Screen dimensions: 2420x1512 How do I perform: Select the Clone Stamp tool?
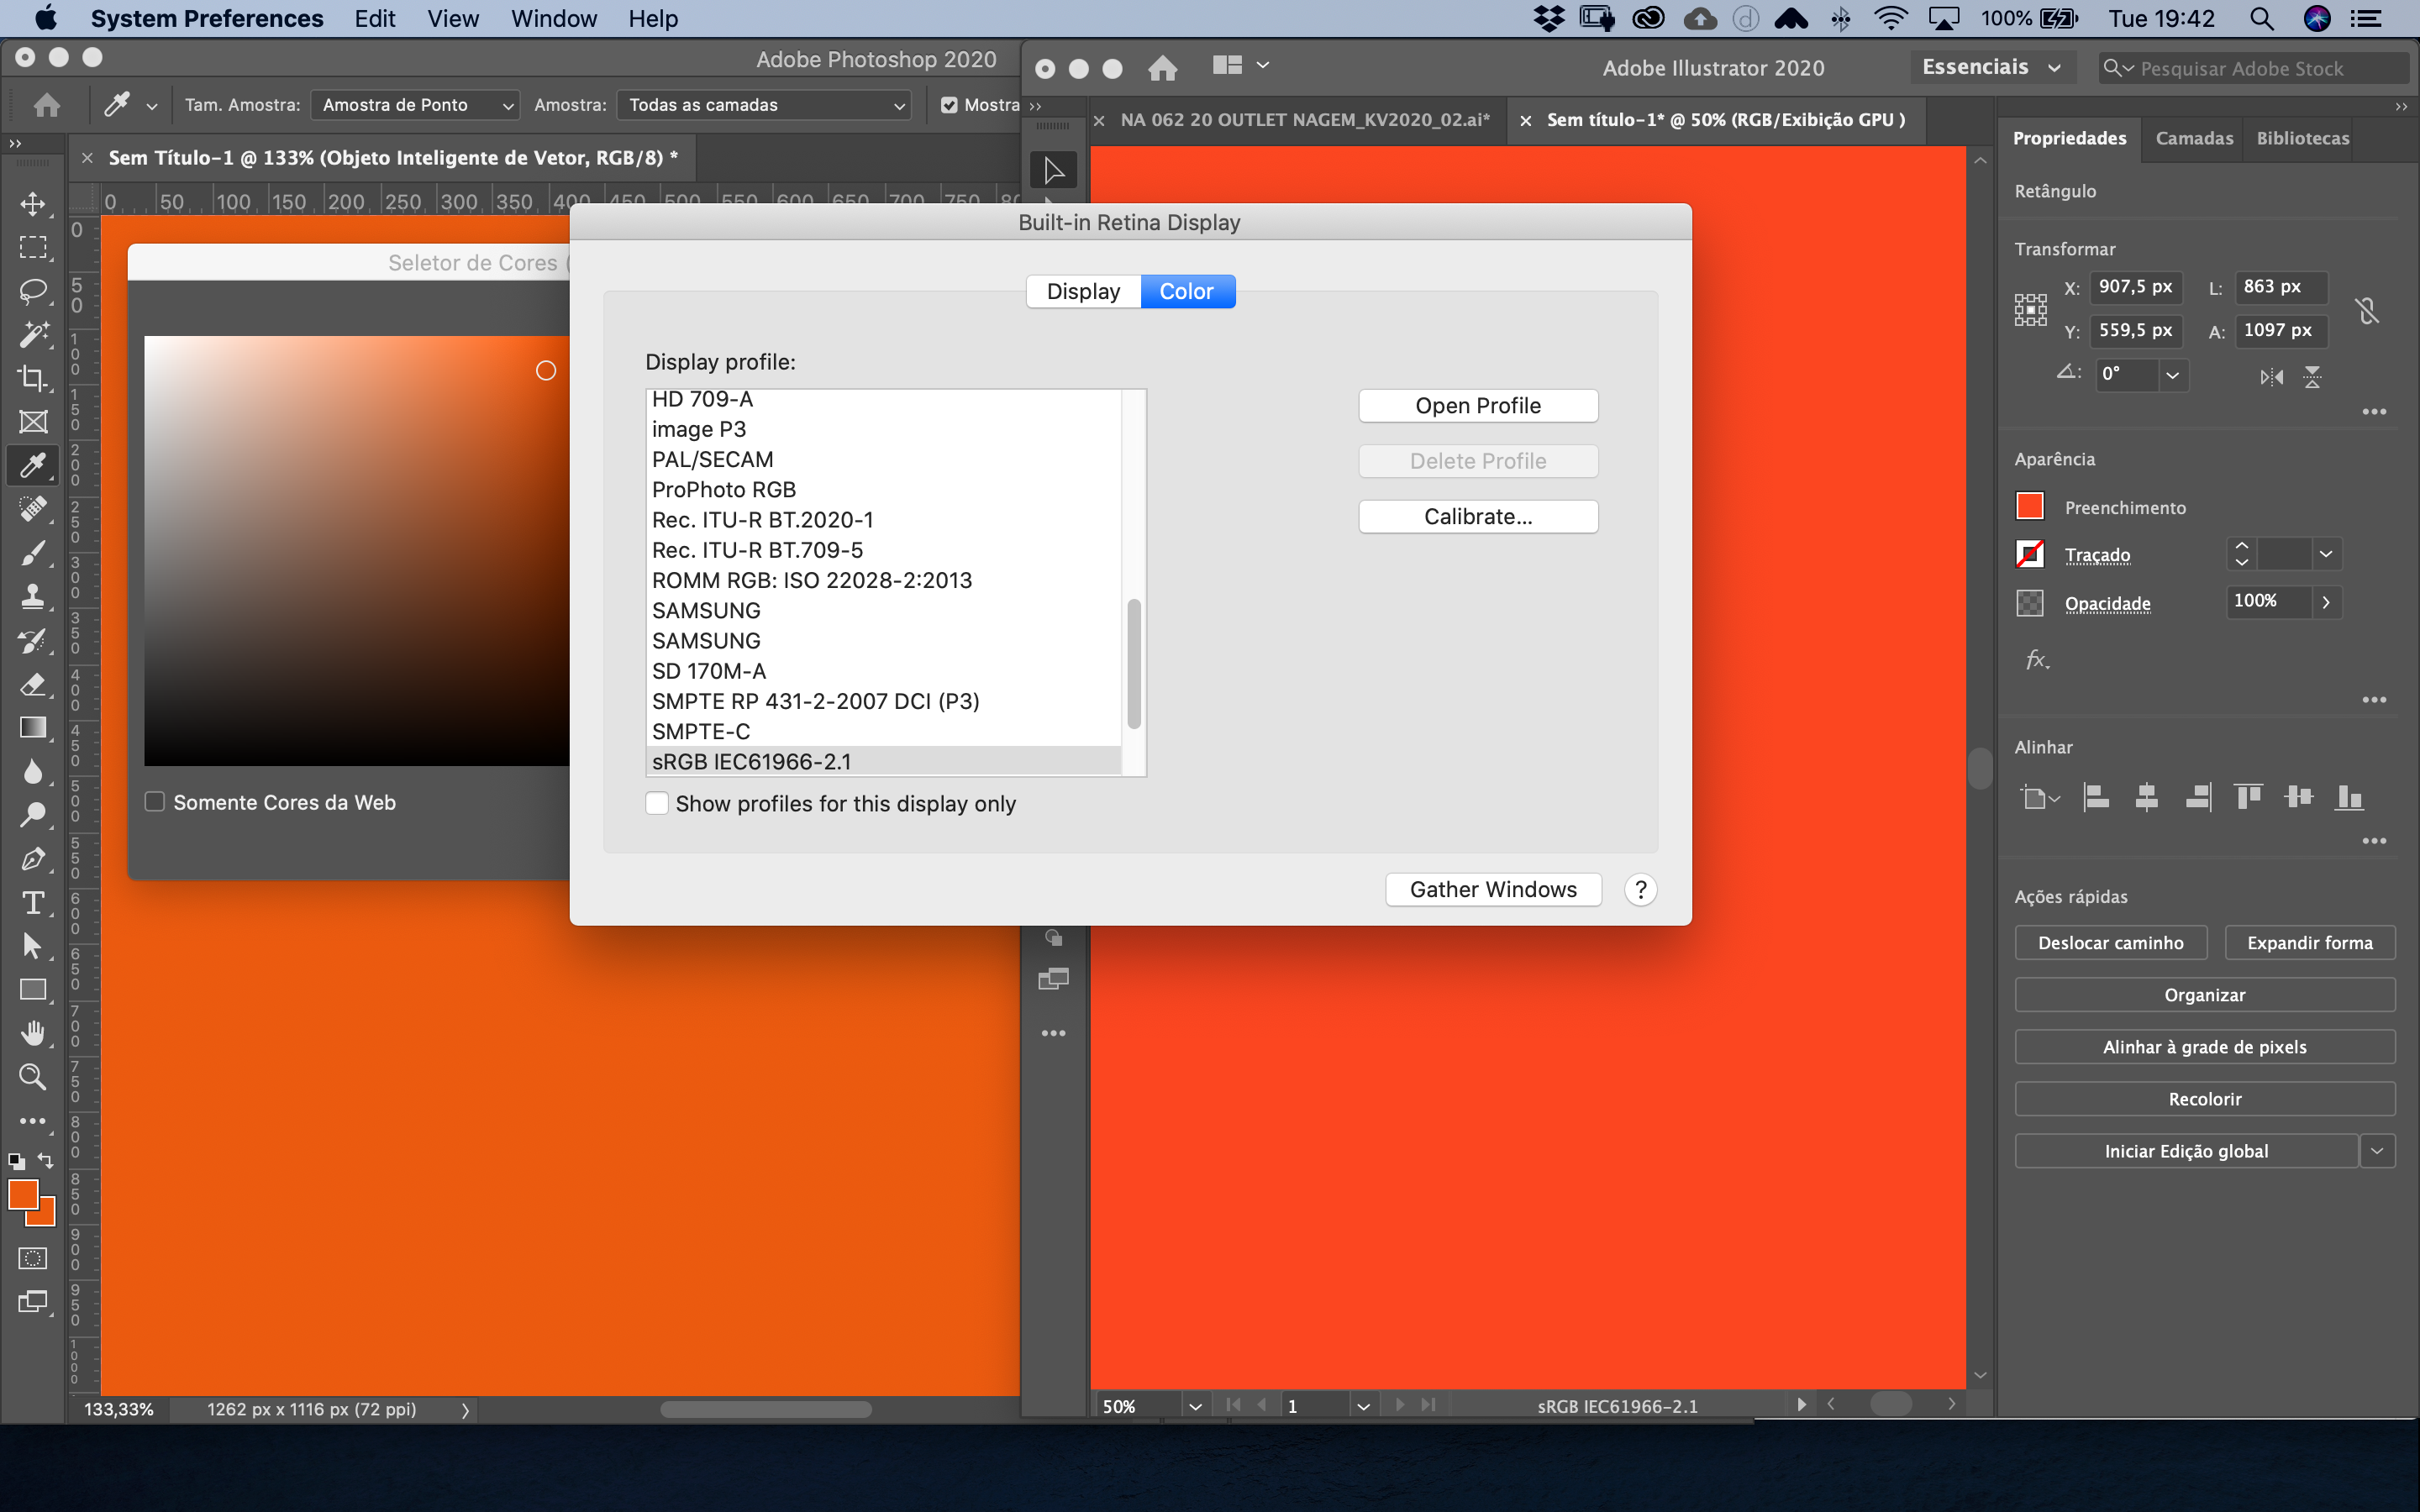[x=34, y=596]
